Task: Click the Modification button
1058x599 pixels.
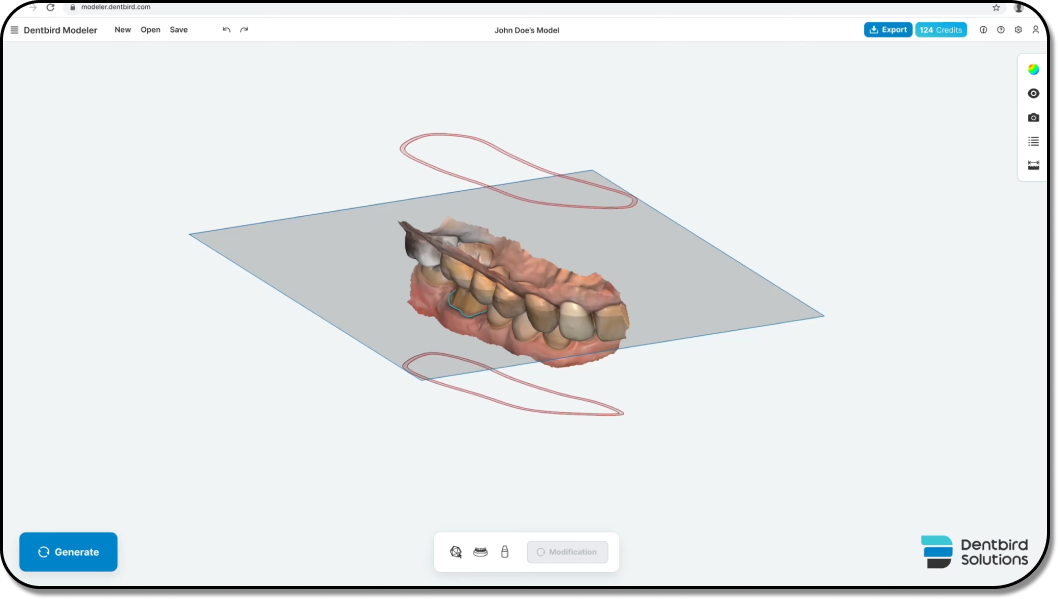Action: 567,552
